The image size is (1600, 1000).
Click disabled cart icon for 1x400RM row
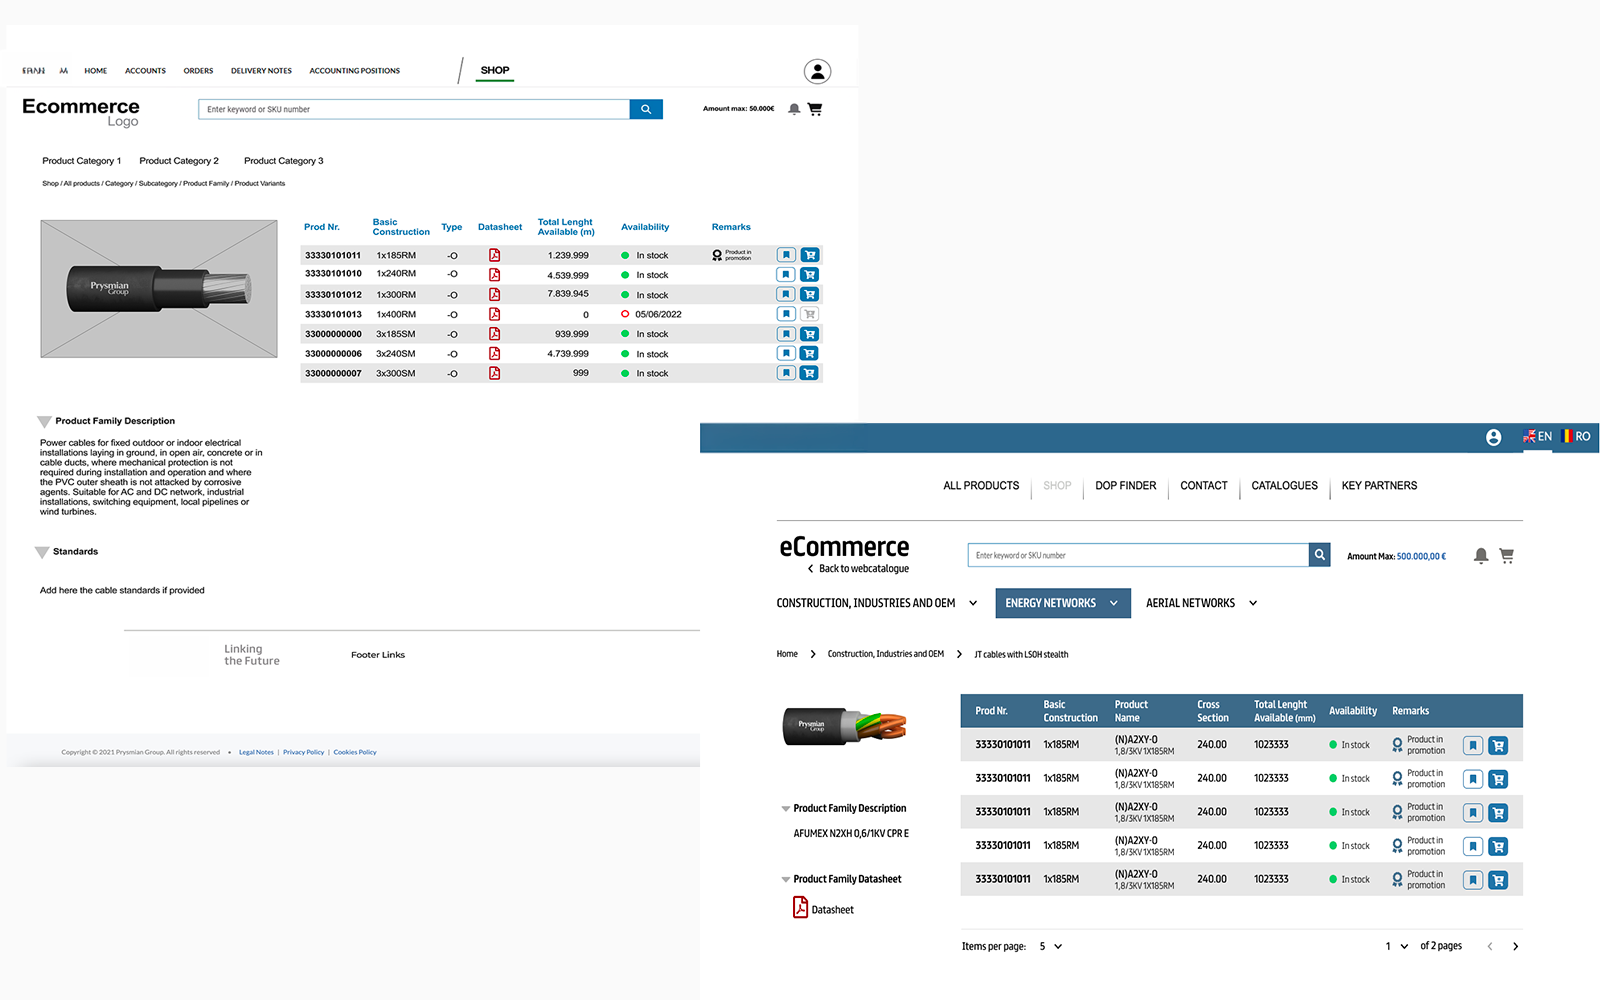tap(810, 314)
